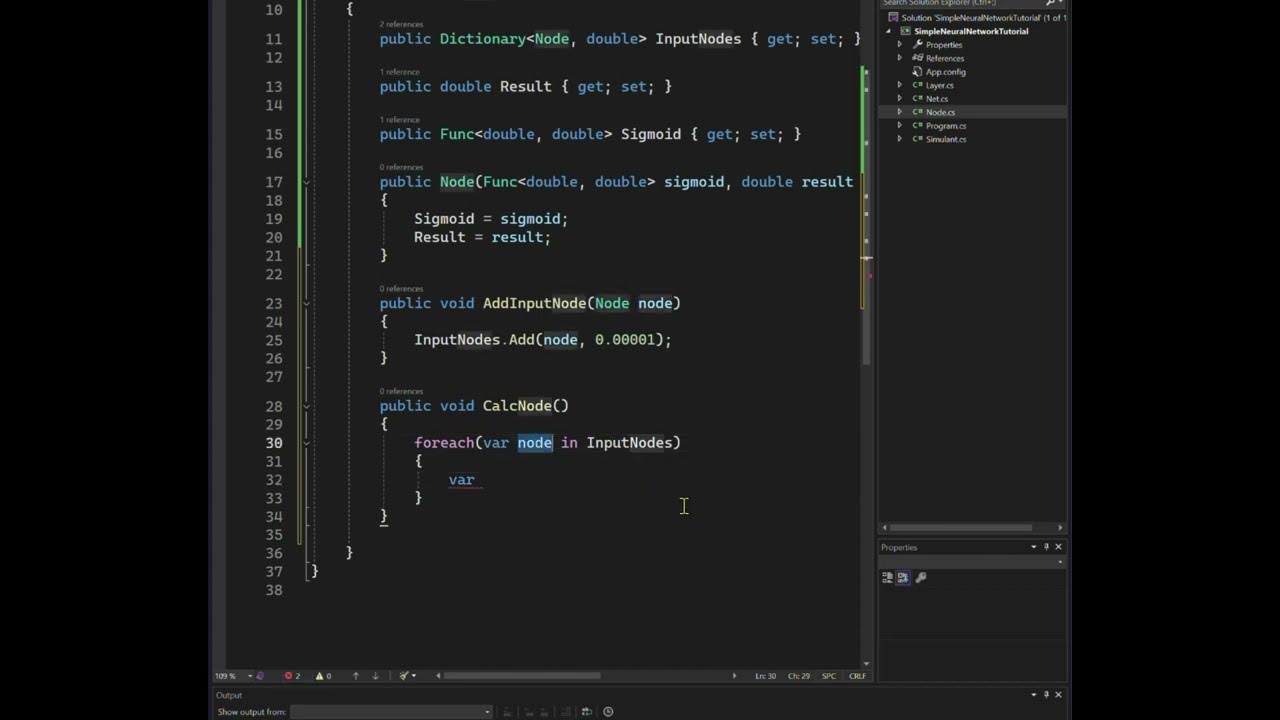Close the Output panel
Image resolution: width=1280 pixels, height=720 pixels.
[x=1059, y=695]
